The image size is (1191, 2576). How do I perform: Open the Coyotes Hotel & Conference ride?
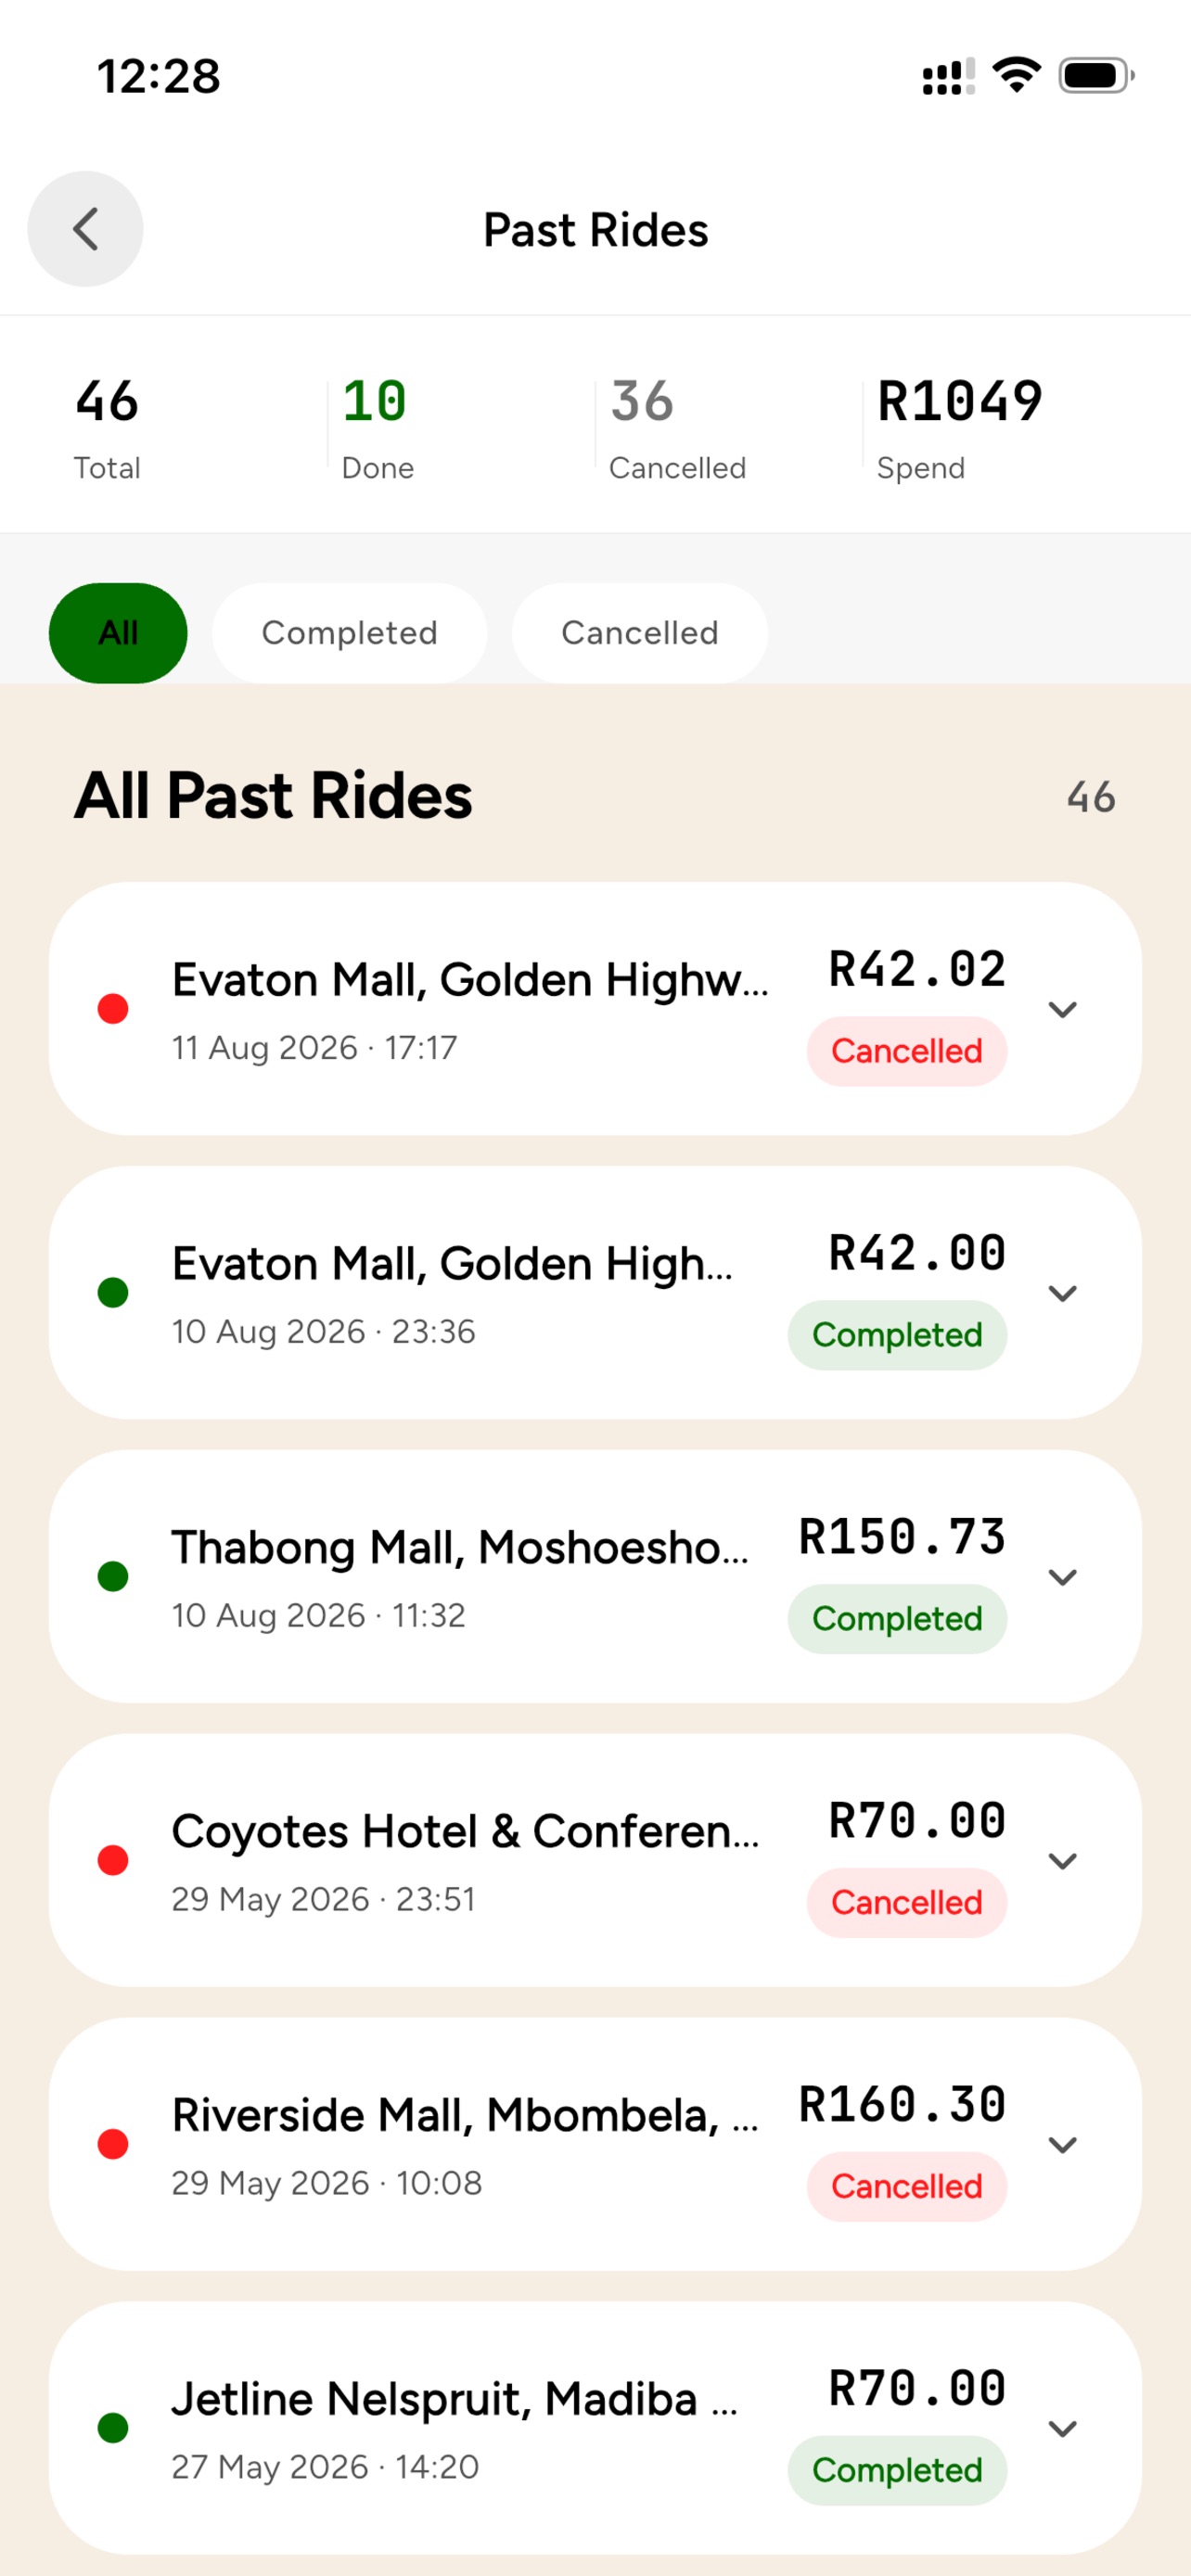click(x=595, y=1860)
